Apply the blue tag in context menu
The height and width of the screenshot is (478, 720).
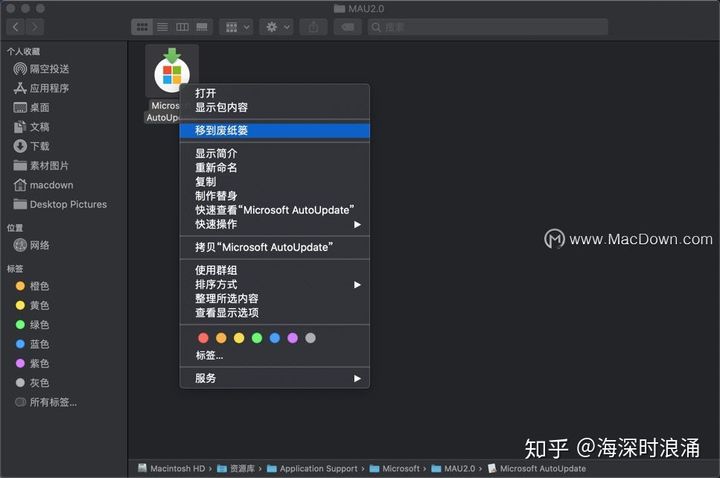point(275,338)
